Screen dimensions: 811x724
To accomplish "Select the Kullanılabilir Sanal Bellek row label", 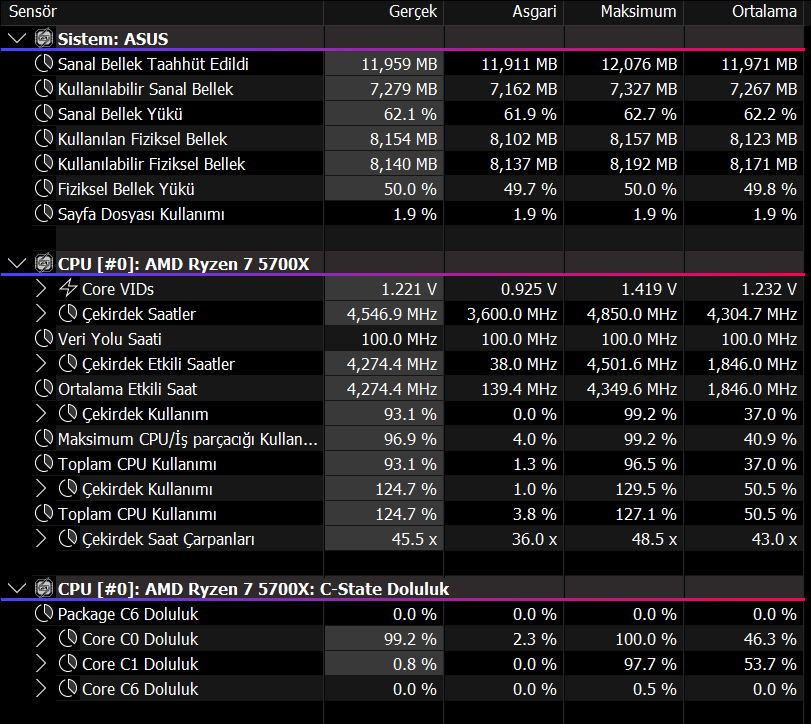I will (x=145, y=89).
